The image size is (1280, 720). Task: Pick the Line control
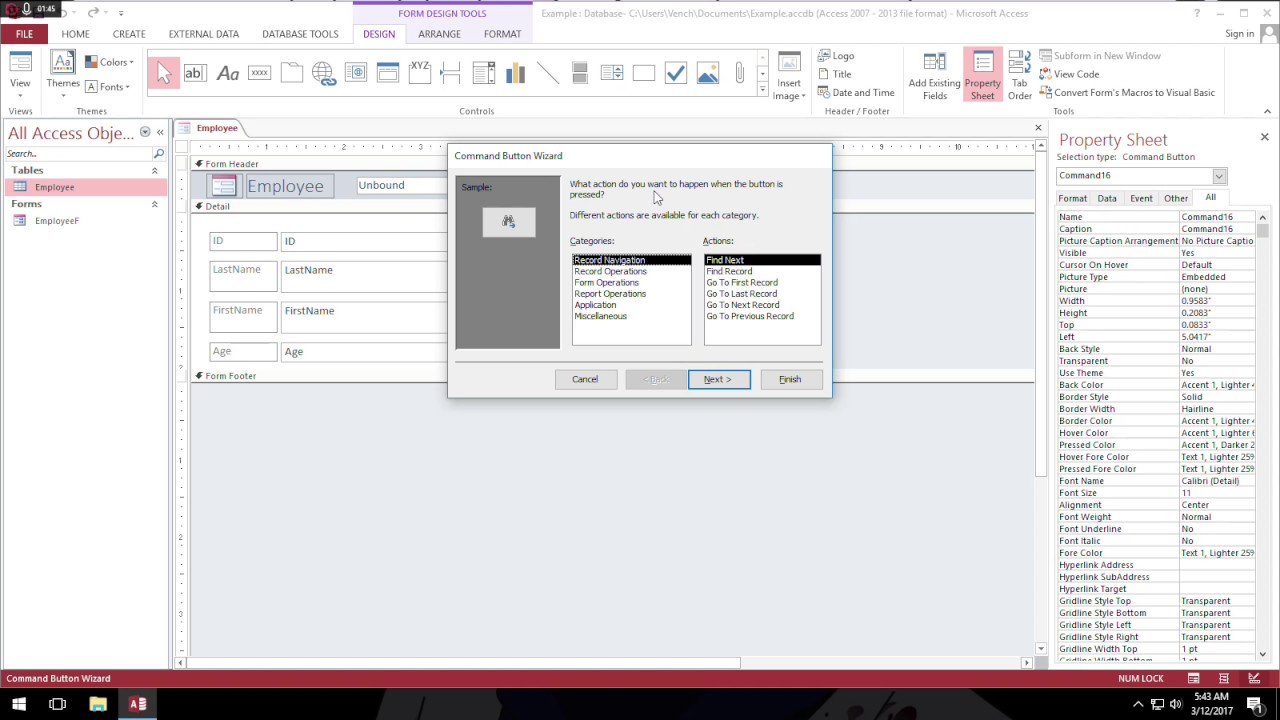coord(547,73)
